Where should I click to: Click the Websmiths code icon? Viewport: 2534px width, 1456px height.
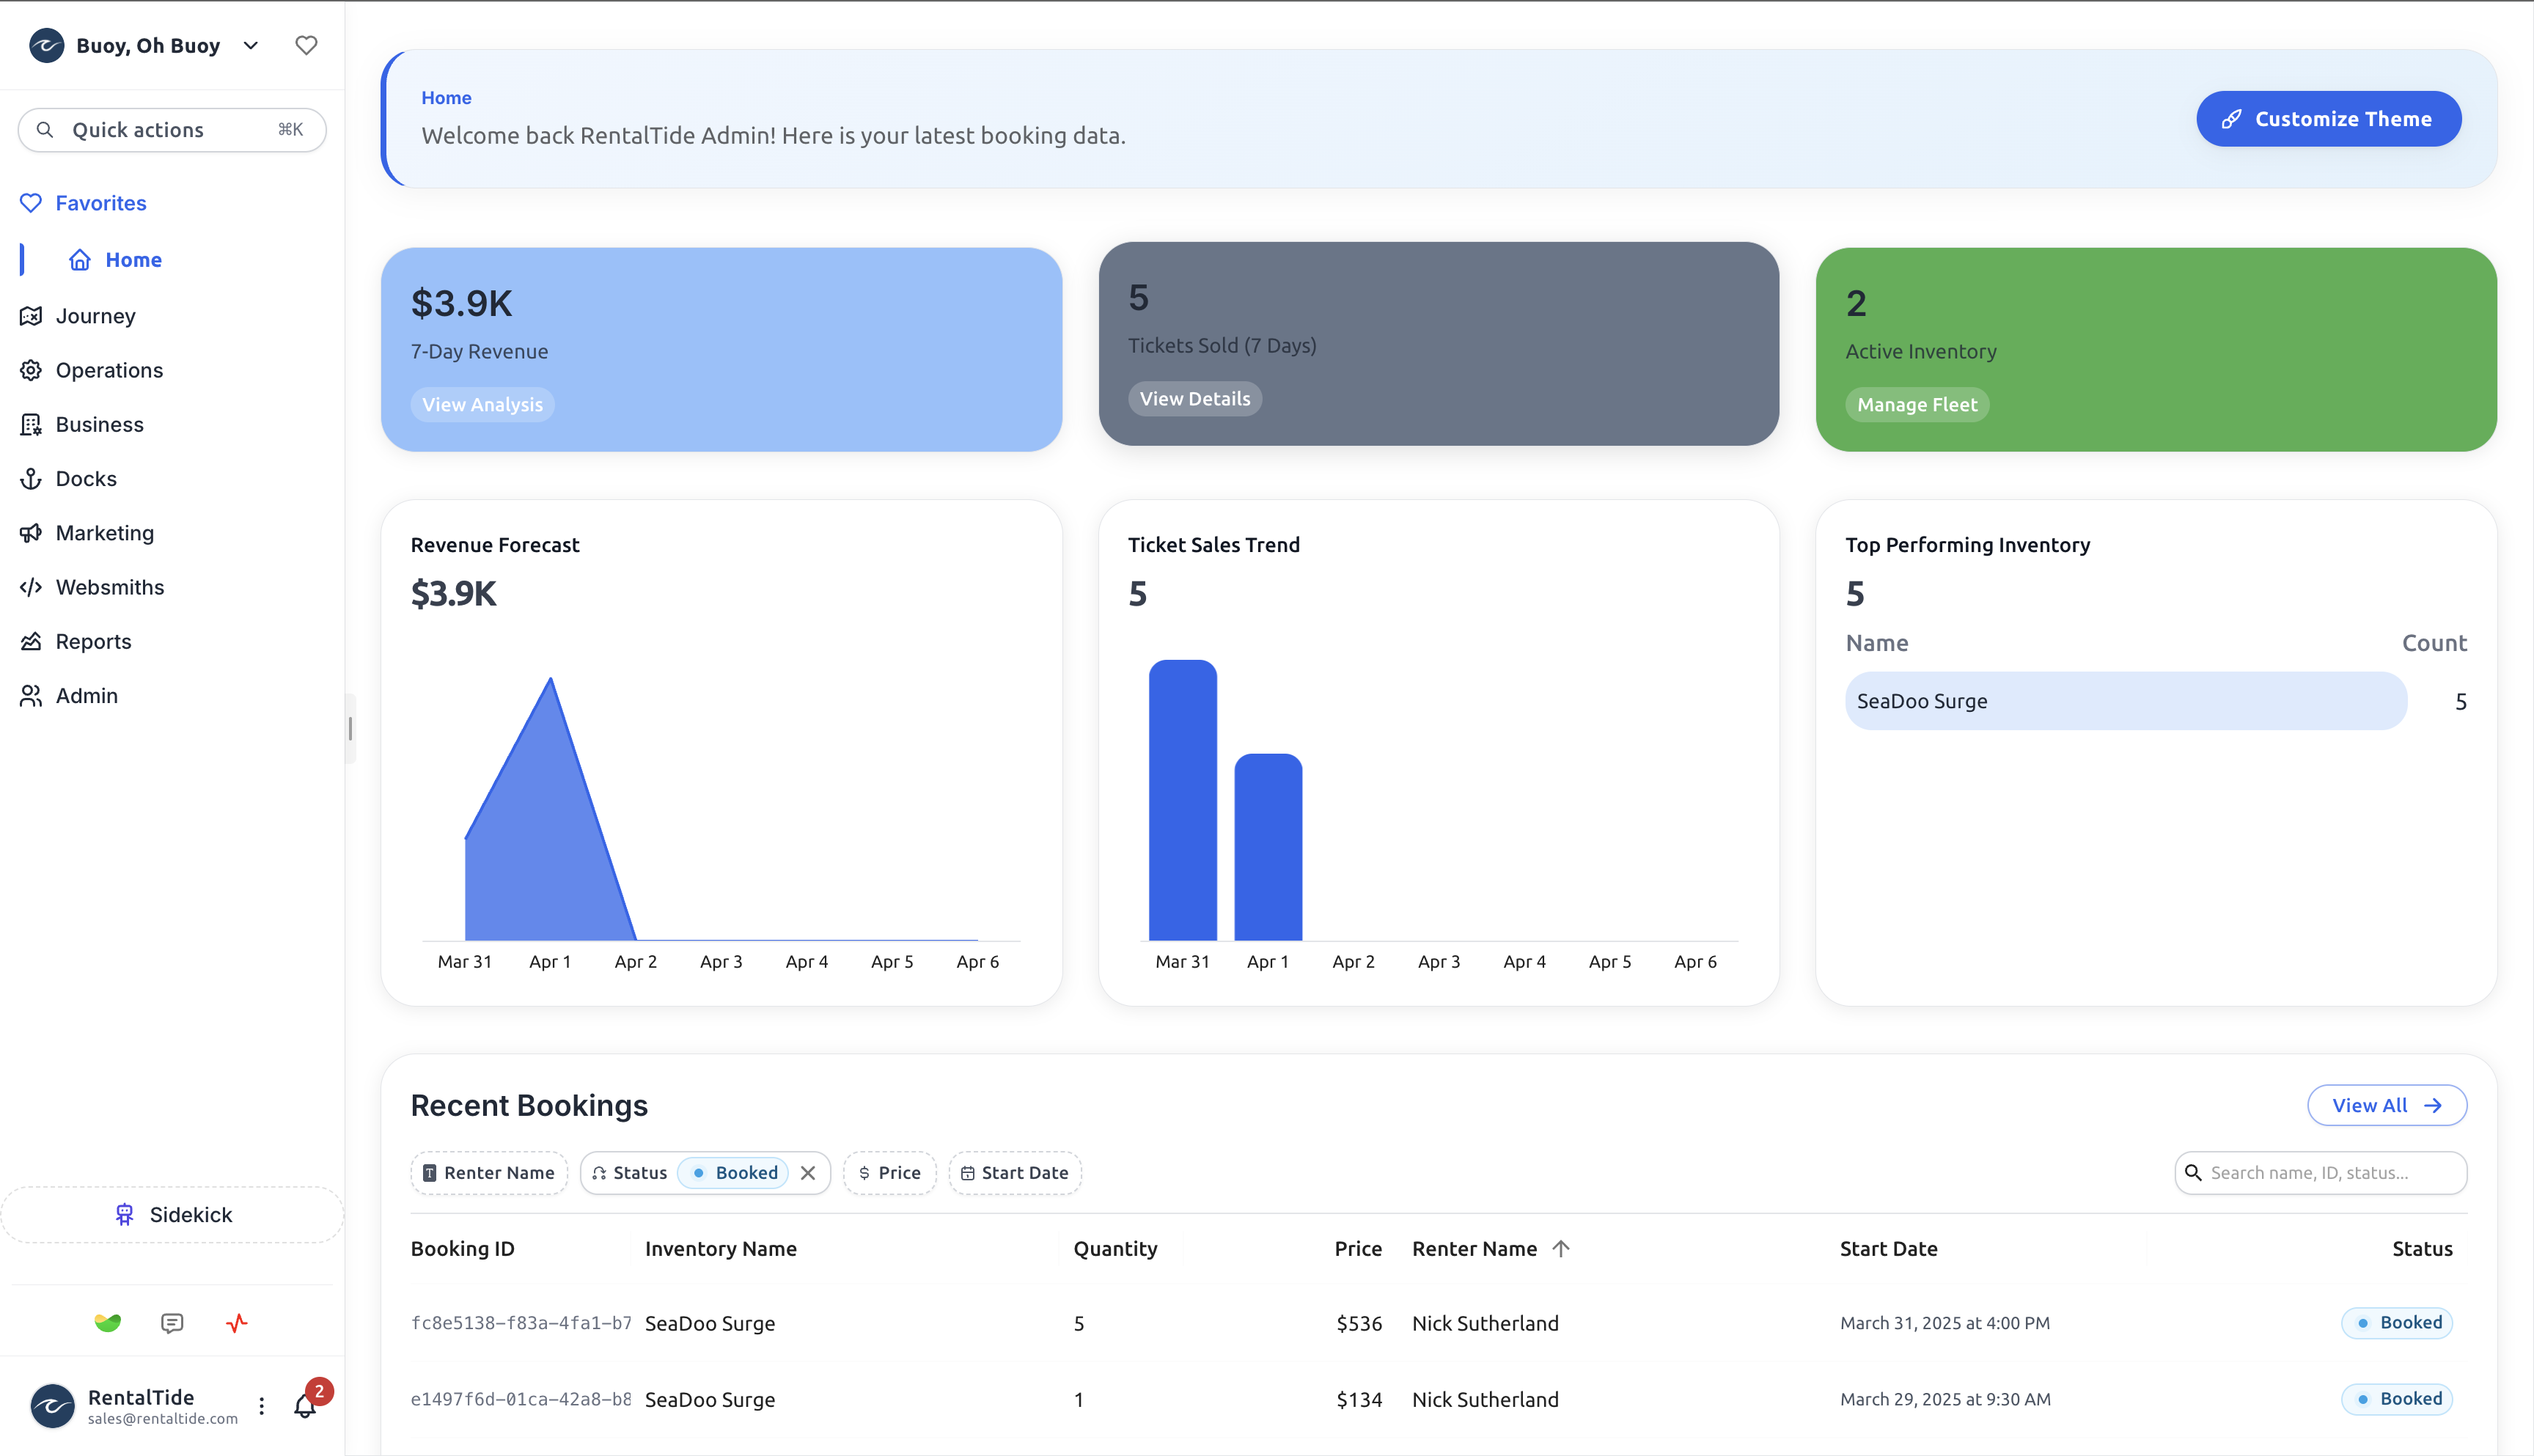pyautogui.click(x=31, y=587)
